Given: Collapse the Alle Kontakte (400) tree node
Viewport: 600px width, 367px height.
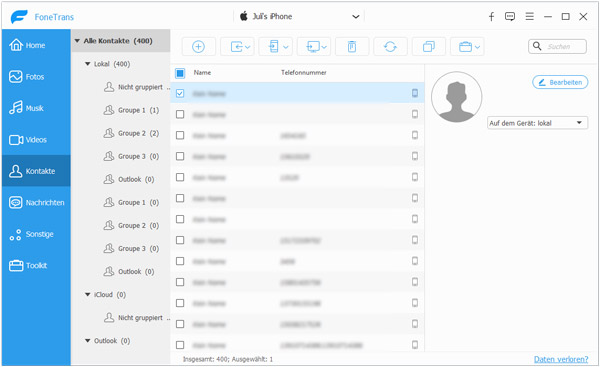Looking at the screenshot, I should click(77, 41).
